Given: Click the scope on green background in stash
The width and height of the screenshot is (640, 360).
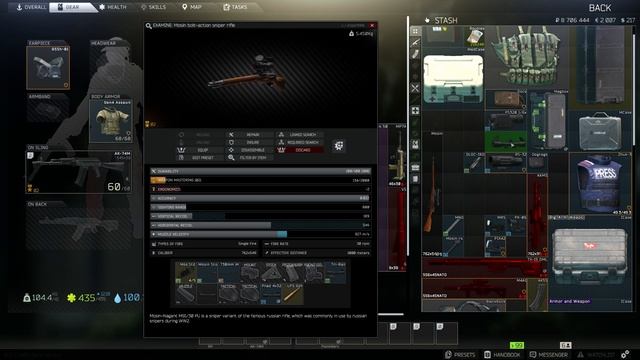Looking at the screenshot, I should coord(505,142).
